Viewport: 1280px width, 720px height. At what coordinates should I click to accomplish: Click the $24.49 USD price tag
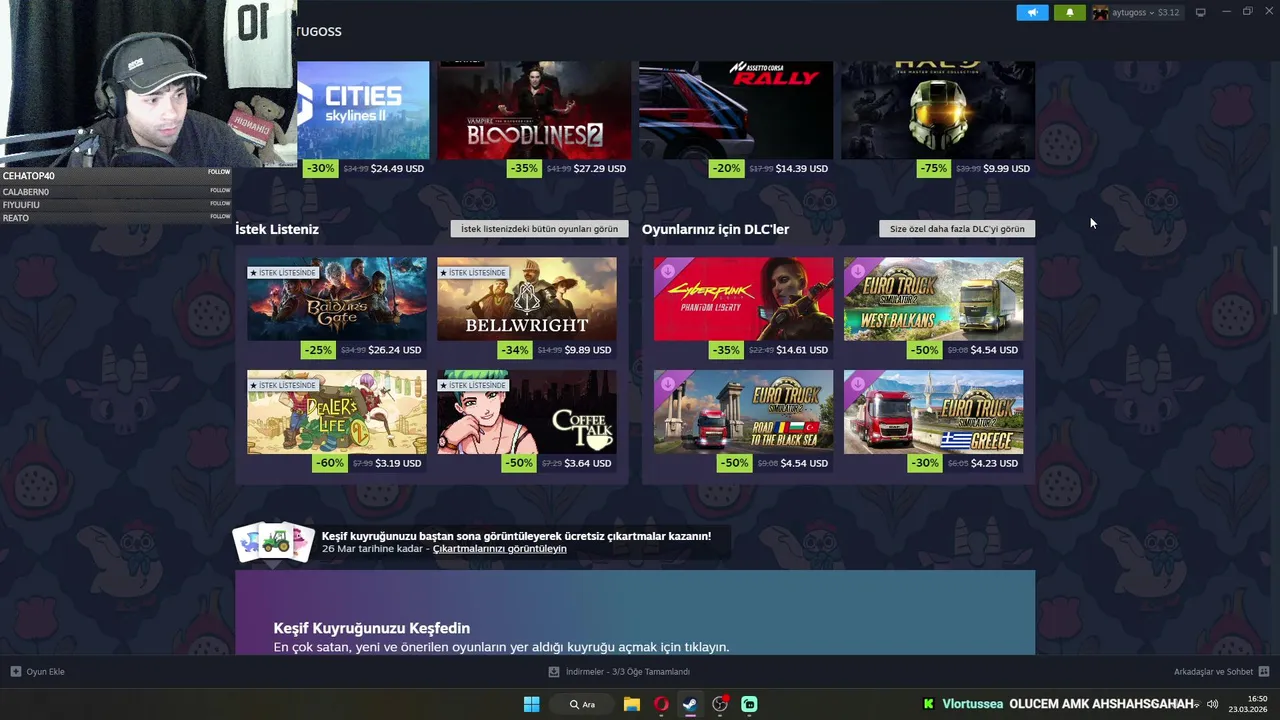point(397,168)
